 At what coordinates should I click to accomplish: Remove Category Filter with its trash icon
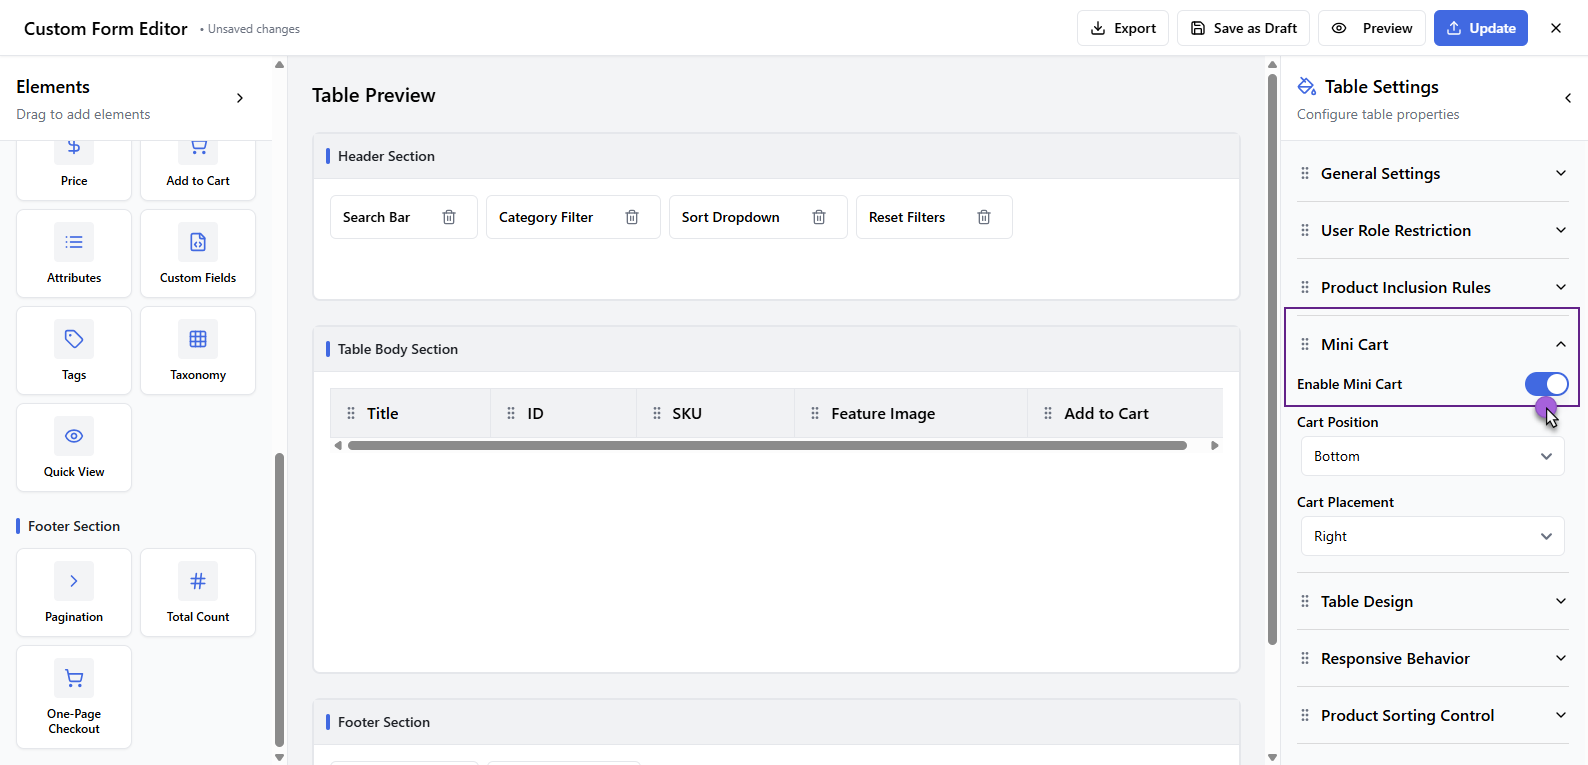point(632,217)
